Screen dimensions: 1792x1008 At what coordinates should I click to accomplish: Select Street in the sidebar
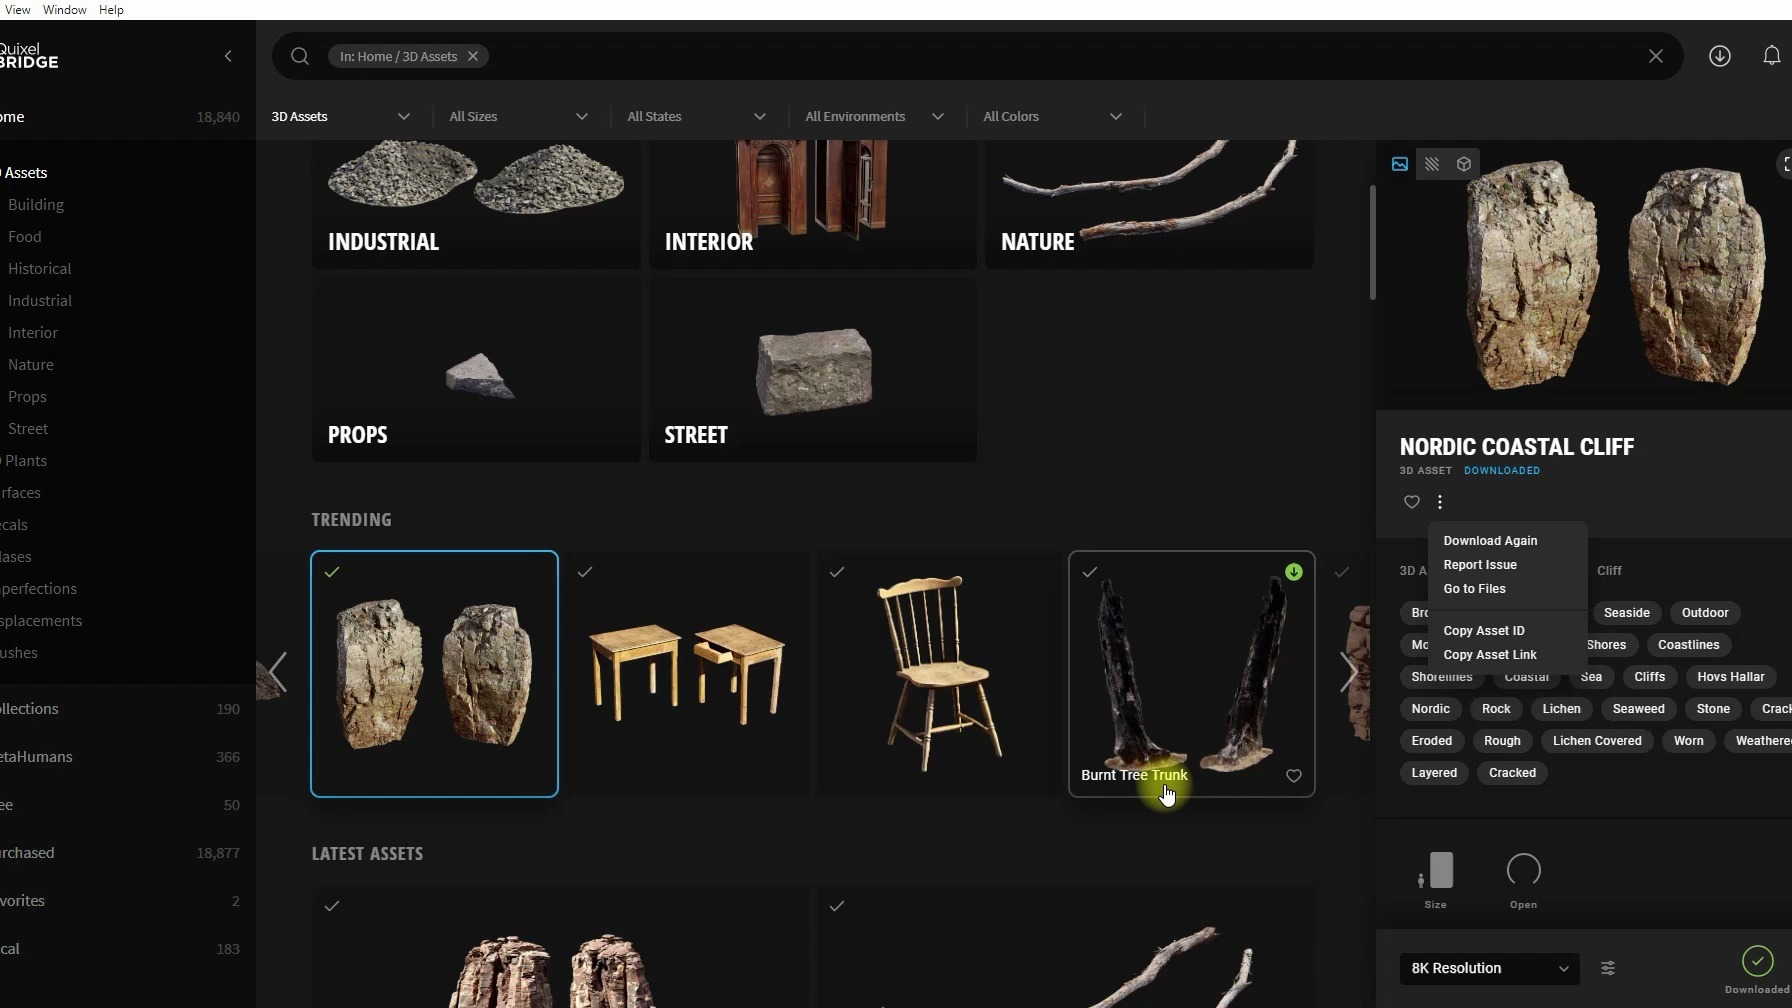click(28, 429)
